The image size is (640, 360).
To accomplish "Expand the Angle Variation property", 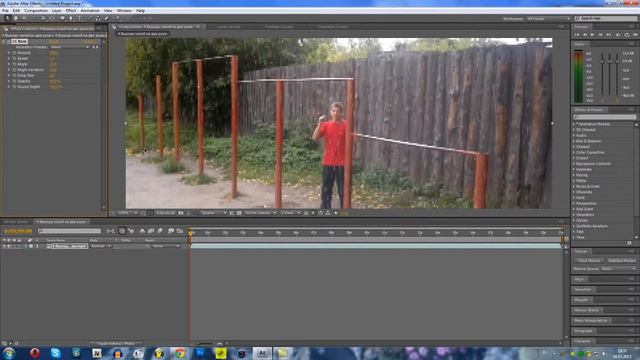I will pyautogui.click(x=9, y=70).
